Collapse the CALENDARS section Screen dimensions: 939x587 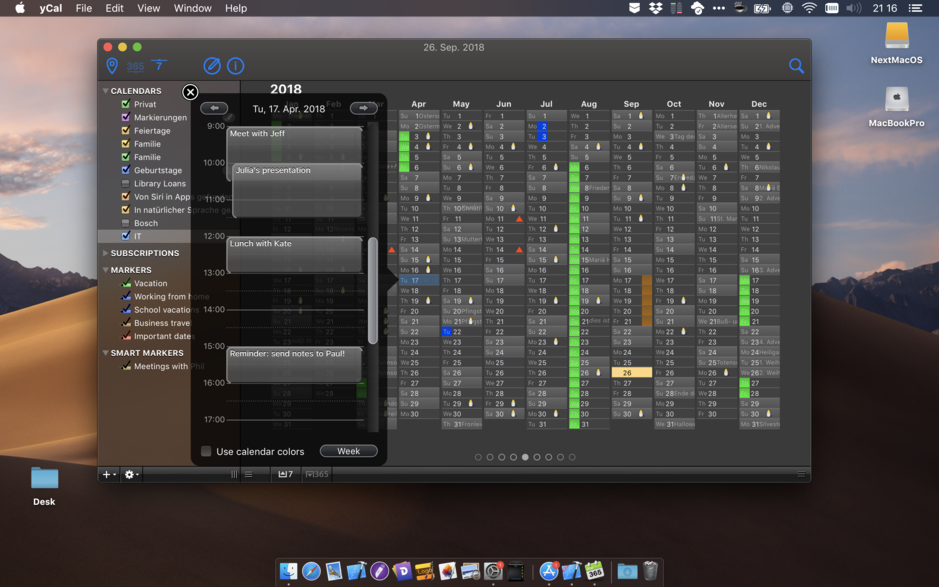tap(104, 91)
